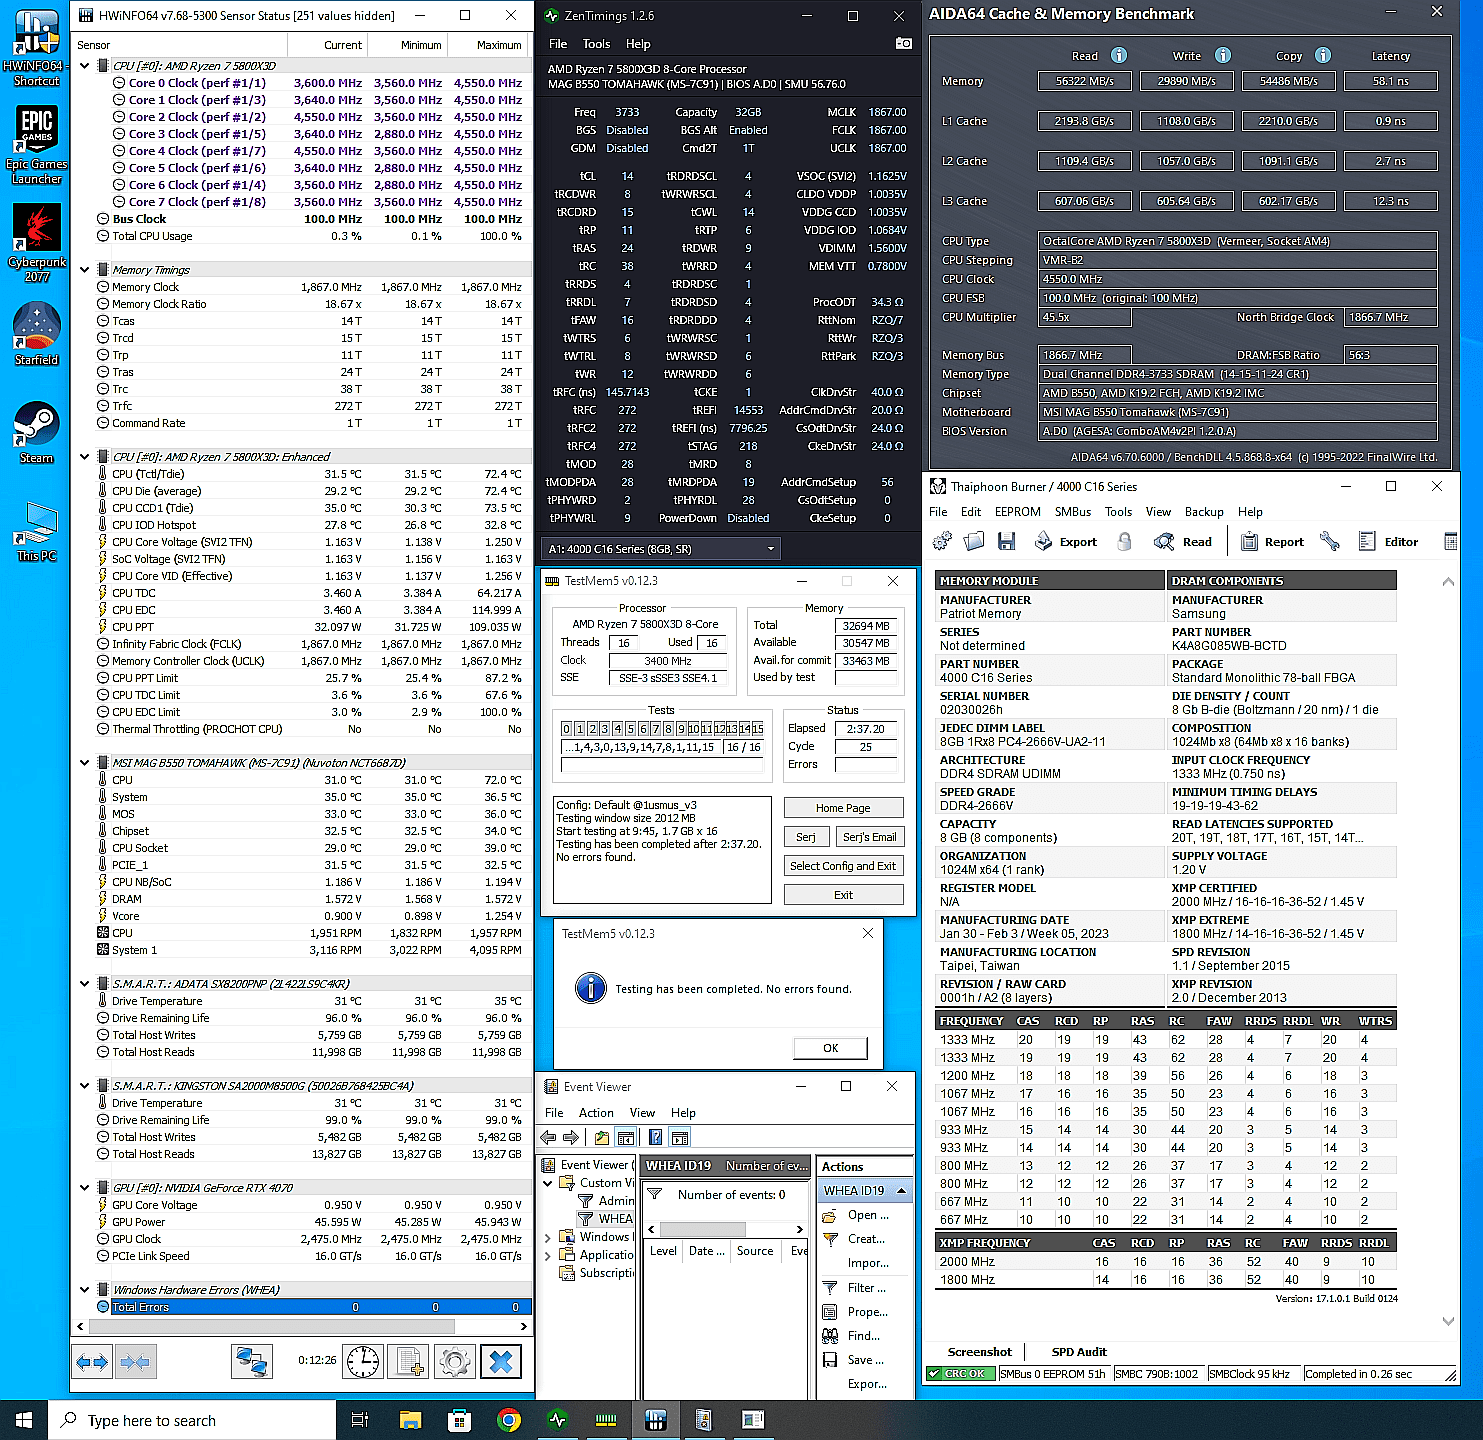This screenshot has height=1440, width=1483.
Task: Click Thaiphoon Burner open folder icon
Action: pyautogui.click(x=974, y=541)
